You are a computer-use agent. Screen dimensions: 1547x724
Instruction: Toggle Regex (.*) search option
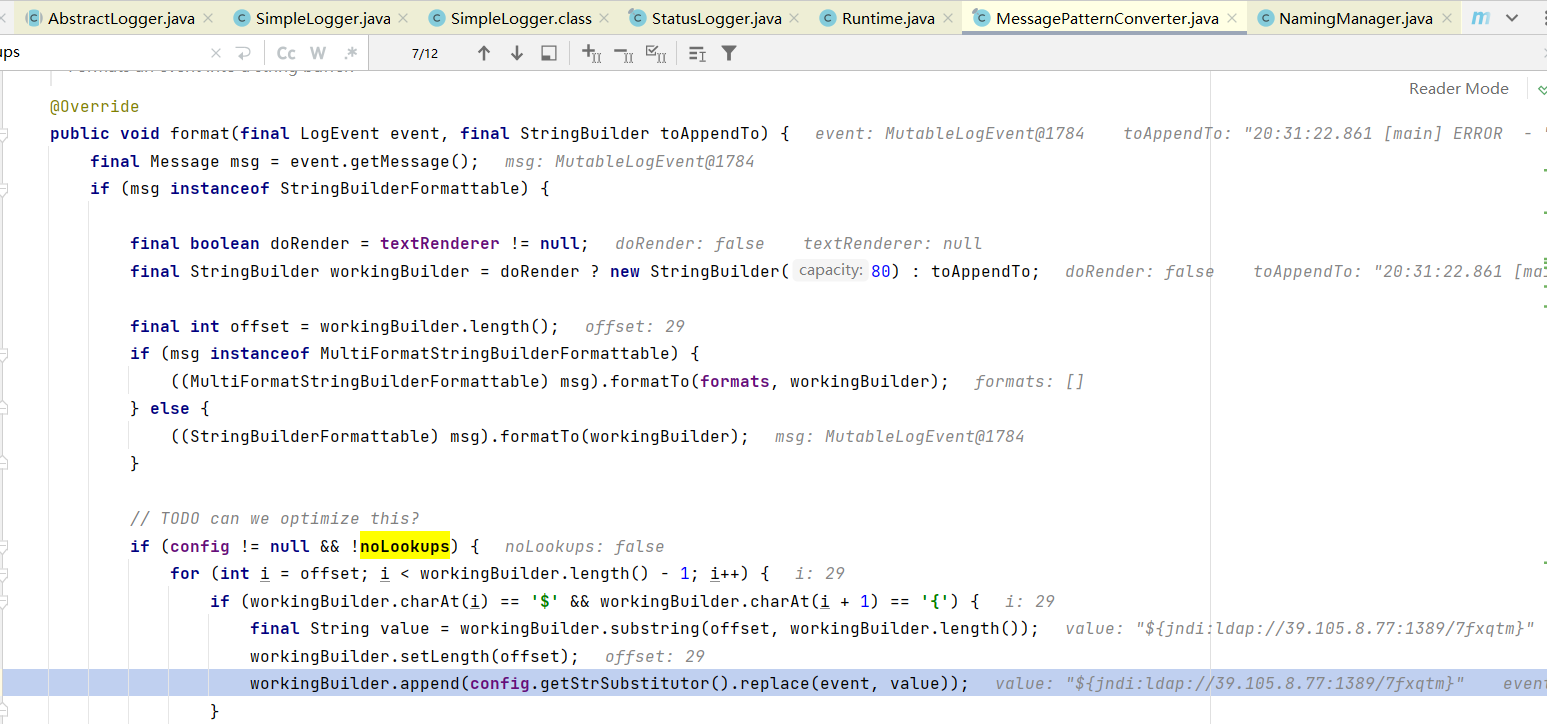click(350, 54)
